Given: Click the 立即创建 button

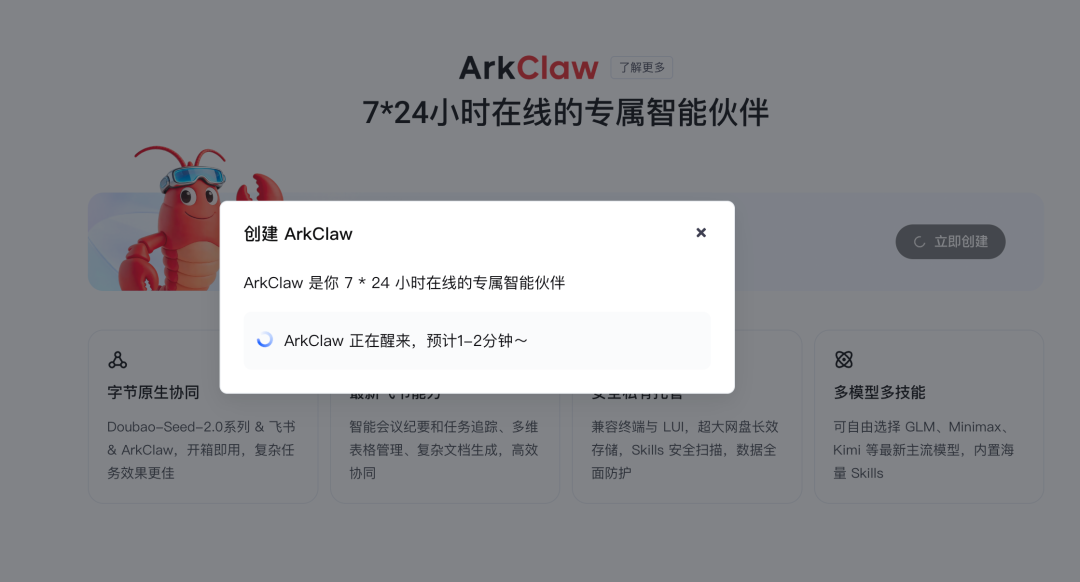Looking at the screenshot, I should pos(950,242).
